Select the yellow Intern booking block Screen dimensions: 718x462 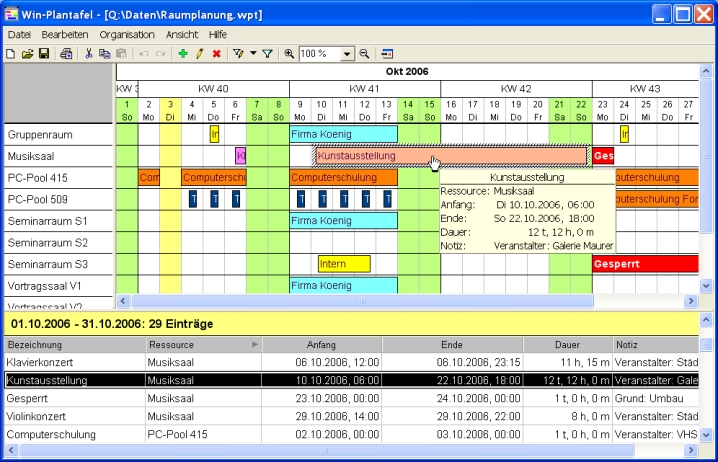pos(344,264)
